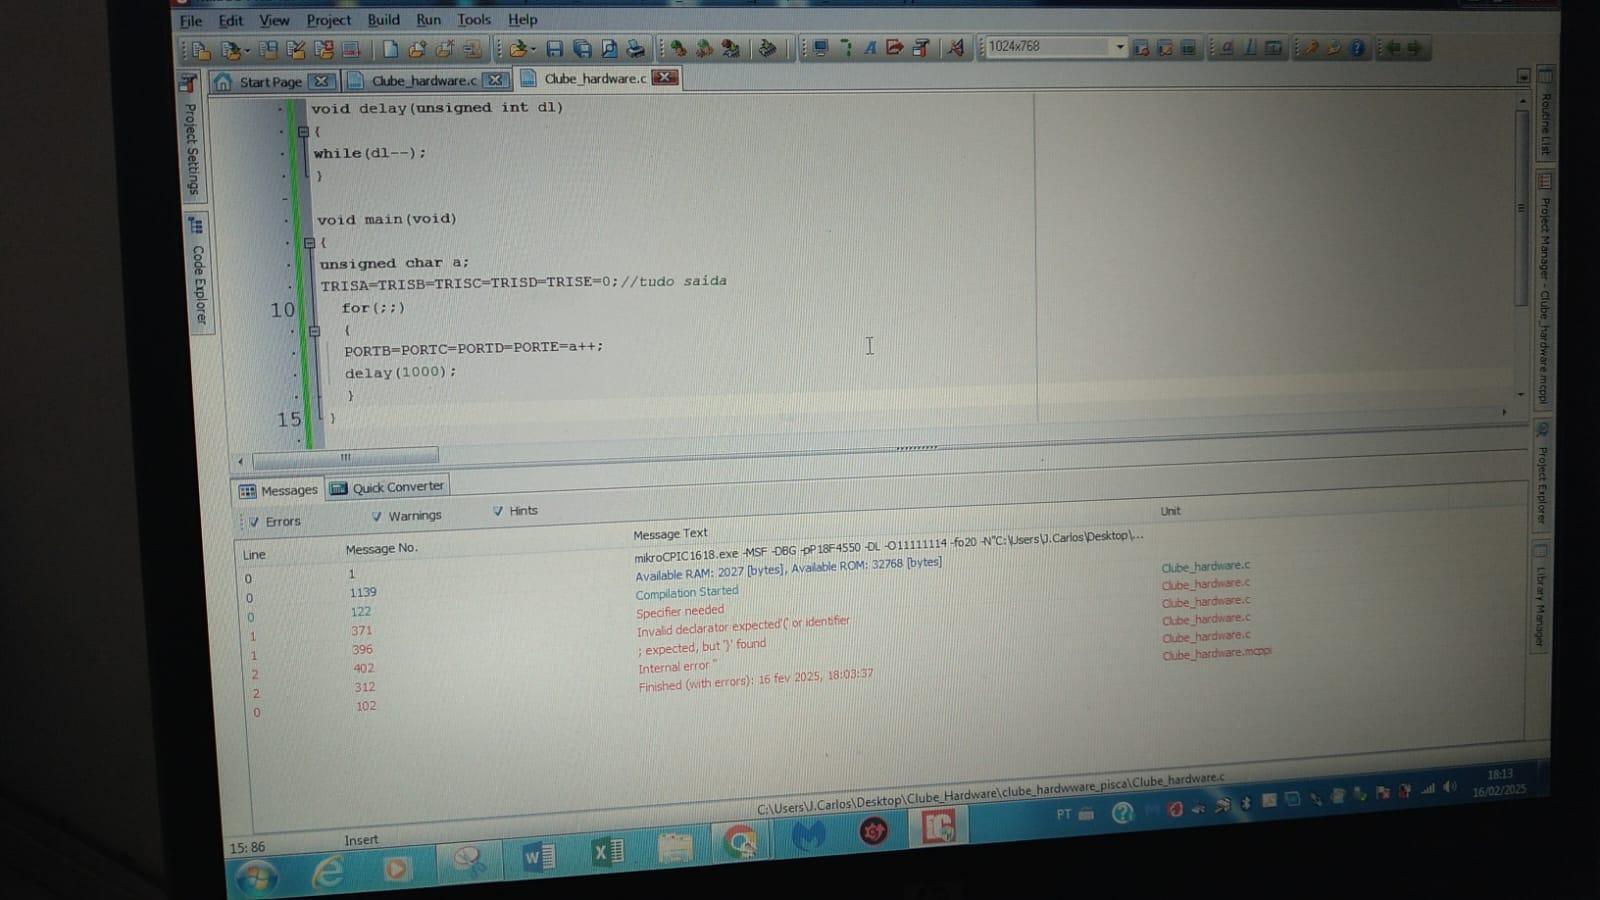The width and height of the screenshot is (1600, 900).
Task: Click the Save All icon
Action: pos(582,48)
